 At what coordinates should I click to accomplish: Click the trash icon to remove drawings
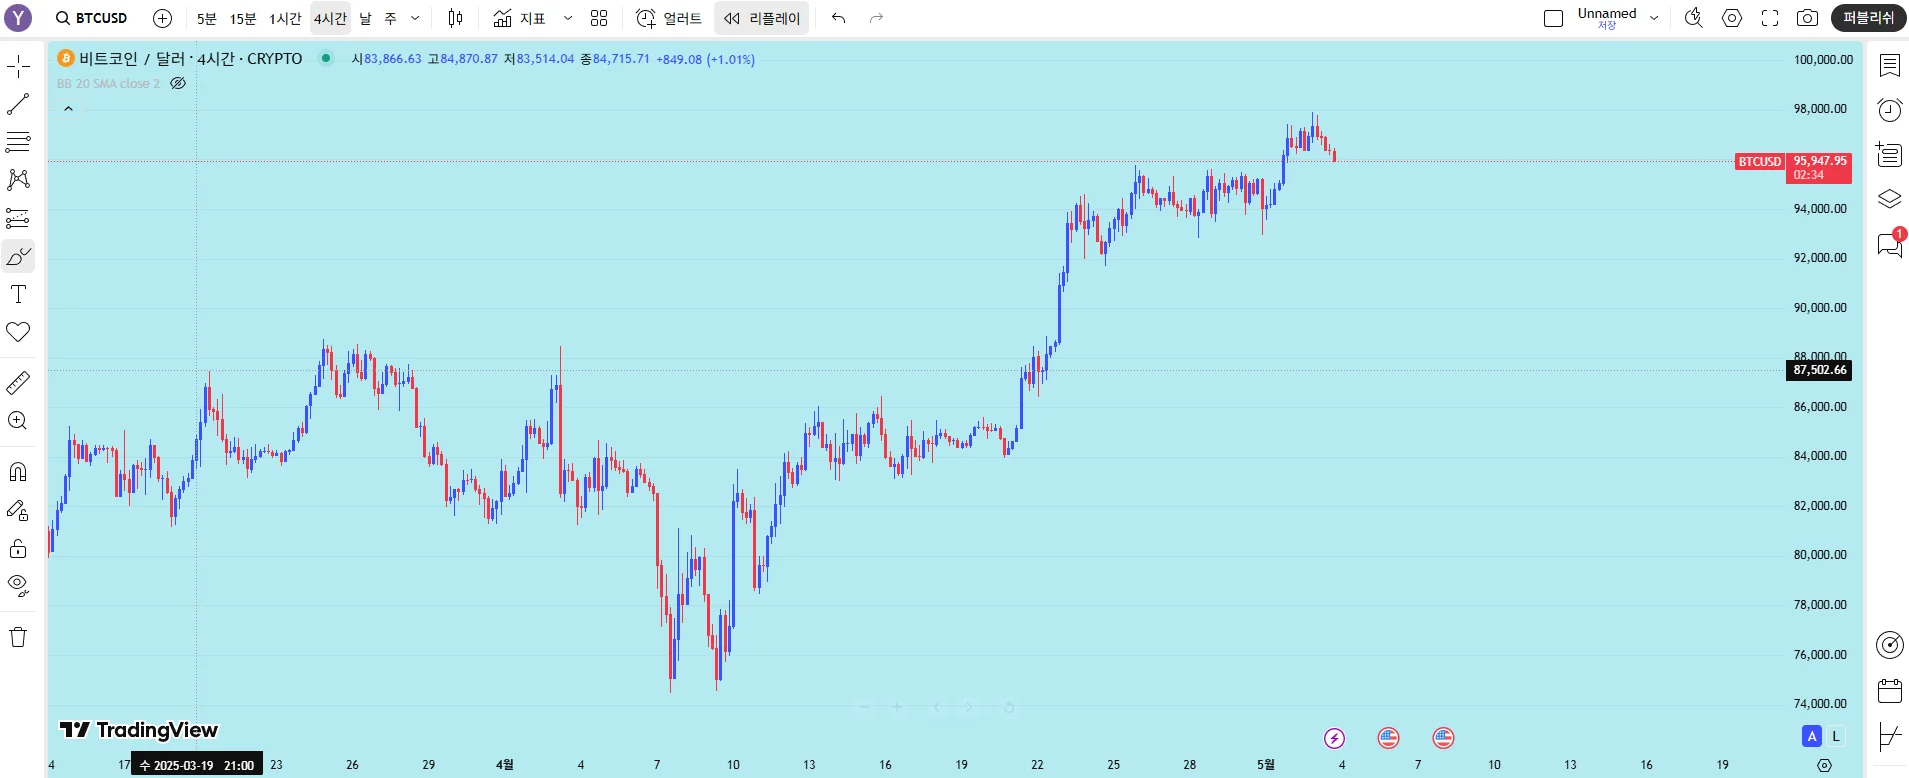coord(18,637)
